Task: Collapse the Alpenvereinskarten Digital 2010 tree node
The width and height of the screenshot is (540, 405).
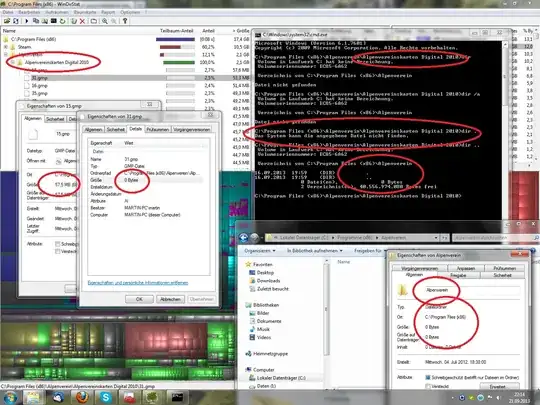Action: click(x=13, y=62)
